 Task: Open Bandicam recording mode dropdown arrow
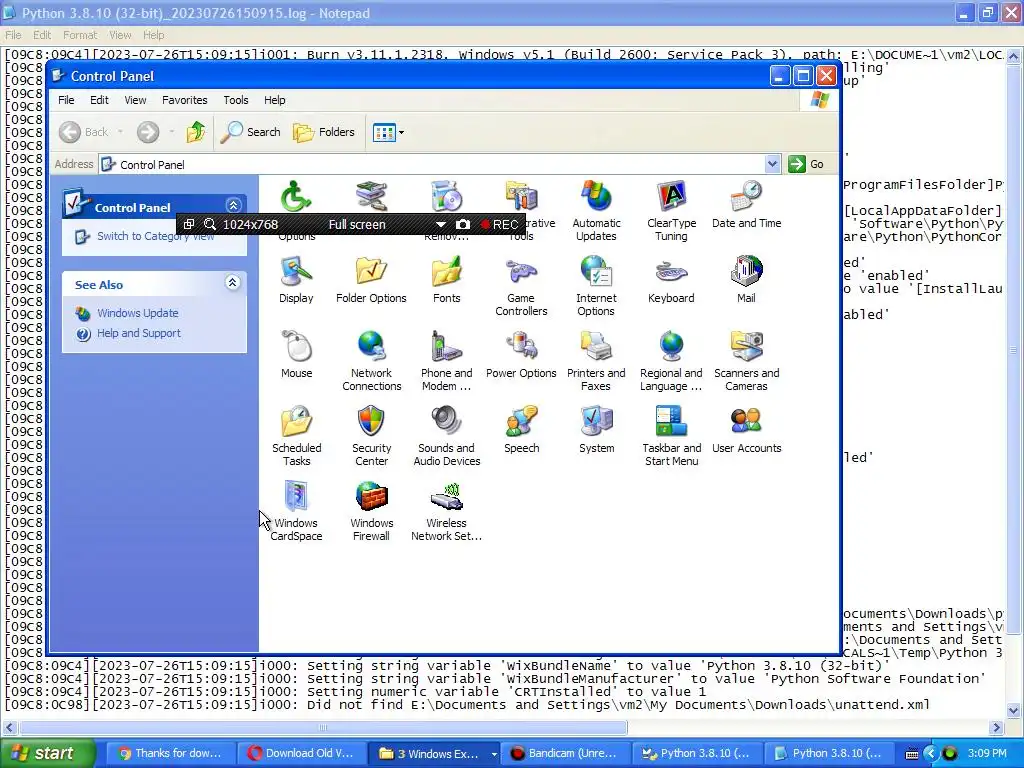(441, 225)
